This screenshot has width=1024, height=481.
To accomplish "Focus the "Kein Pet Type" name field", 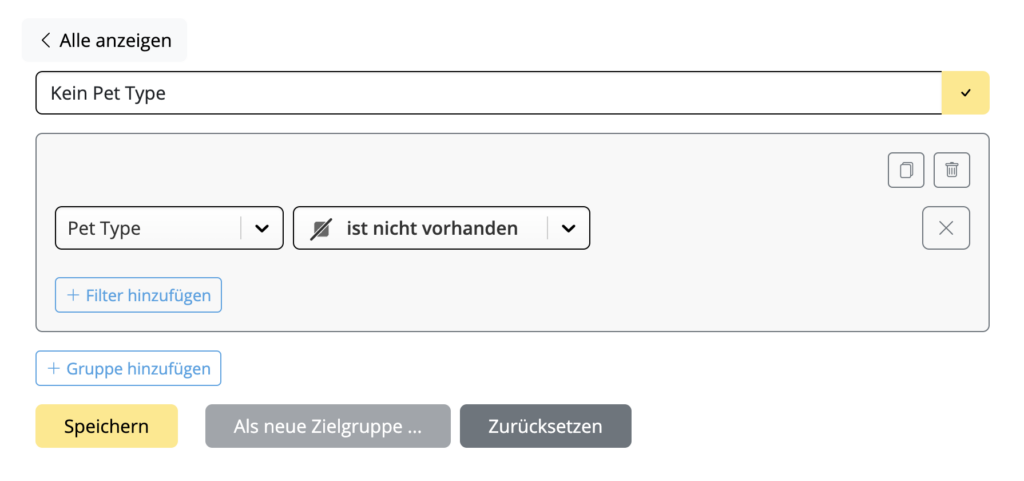I will 488,93.
